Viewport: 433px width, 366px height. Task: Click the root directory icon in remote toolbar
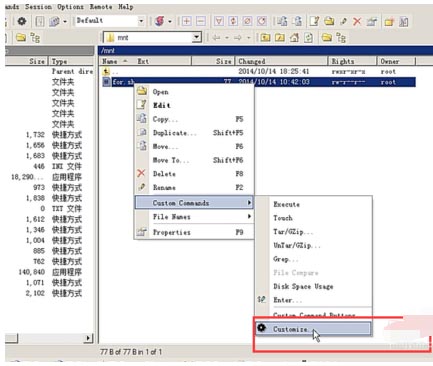(280, 38)
